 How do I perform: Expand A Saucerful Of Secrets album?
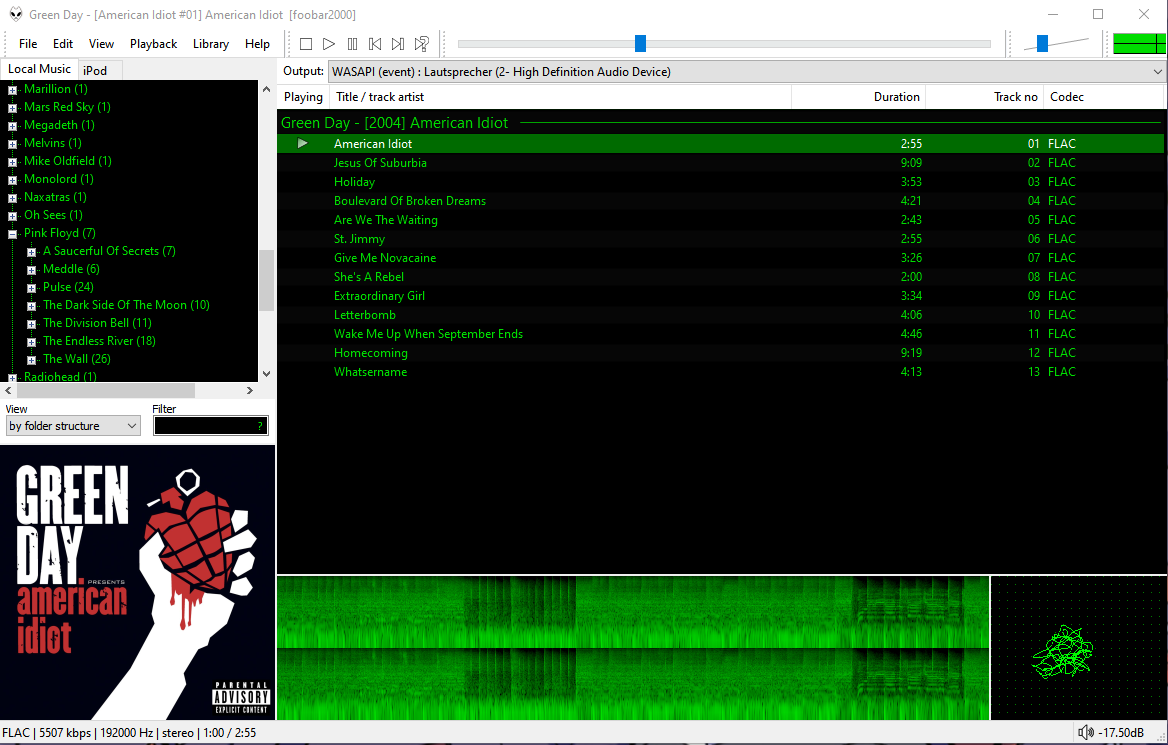click(x=31, y=252)
